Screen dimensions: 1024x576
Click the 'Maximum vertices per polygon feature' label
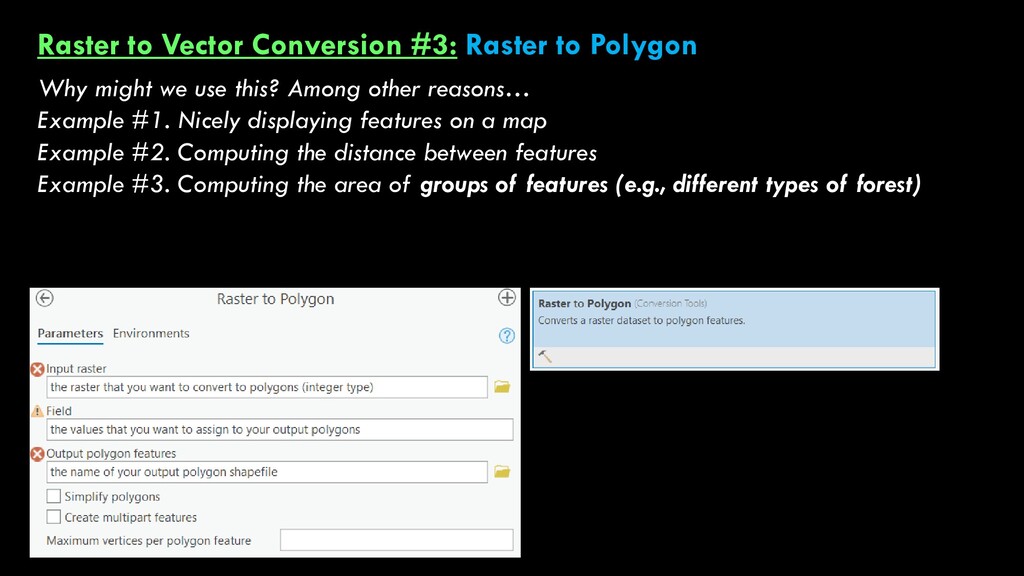point(148,541)
